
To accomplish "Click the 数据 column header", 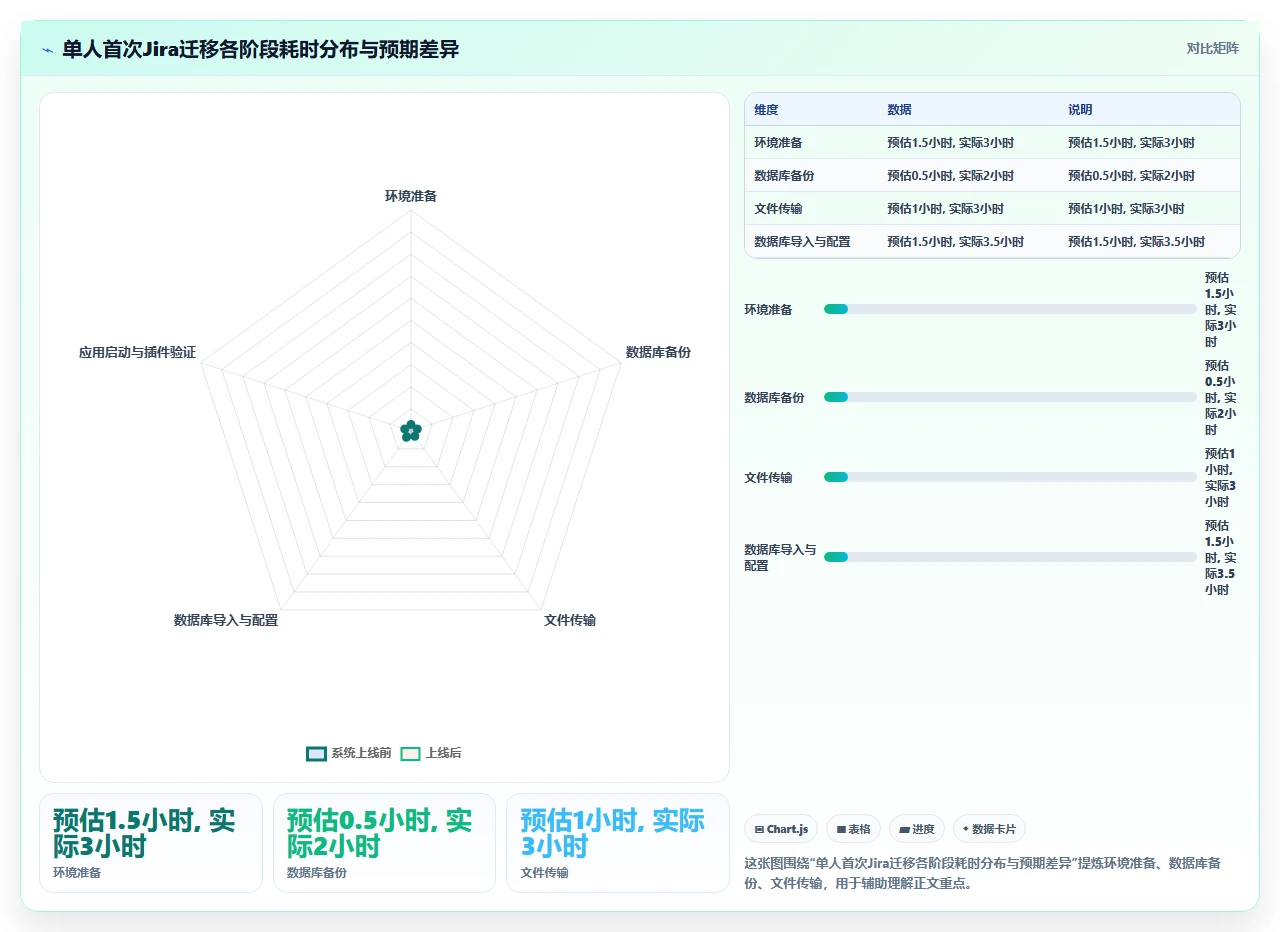I will 899,110.
